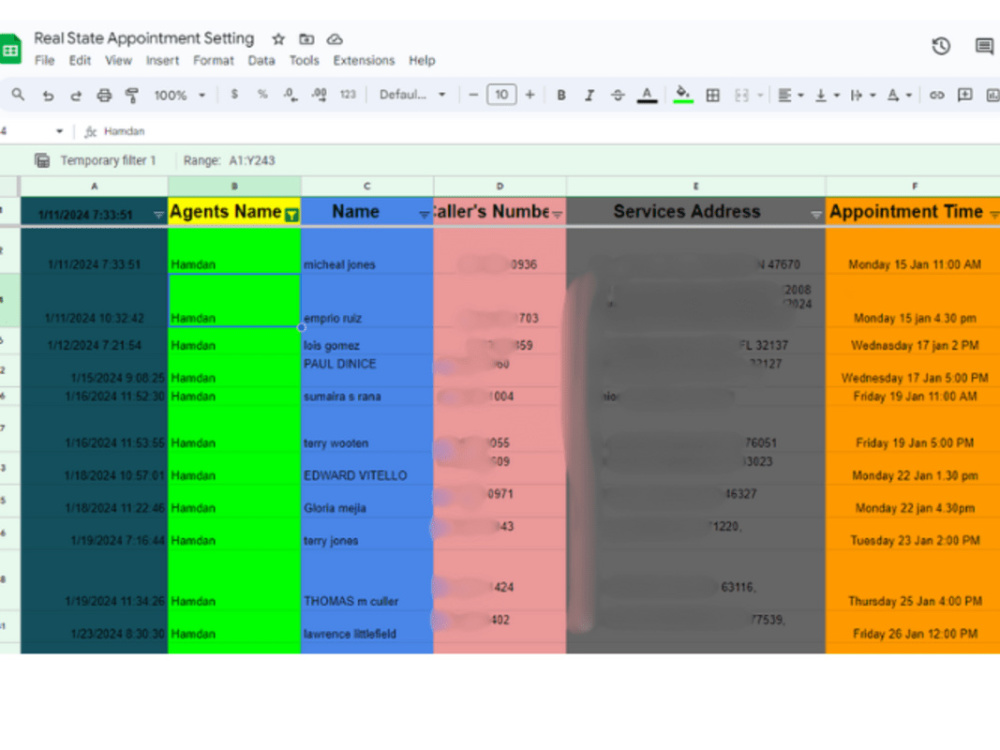This screenshot has height=750, width=1000.
Task: Redo the last action
Action: pyautogui.click(x=76, y=96)
